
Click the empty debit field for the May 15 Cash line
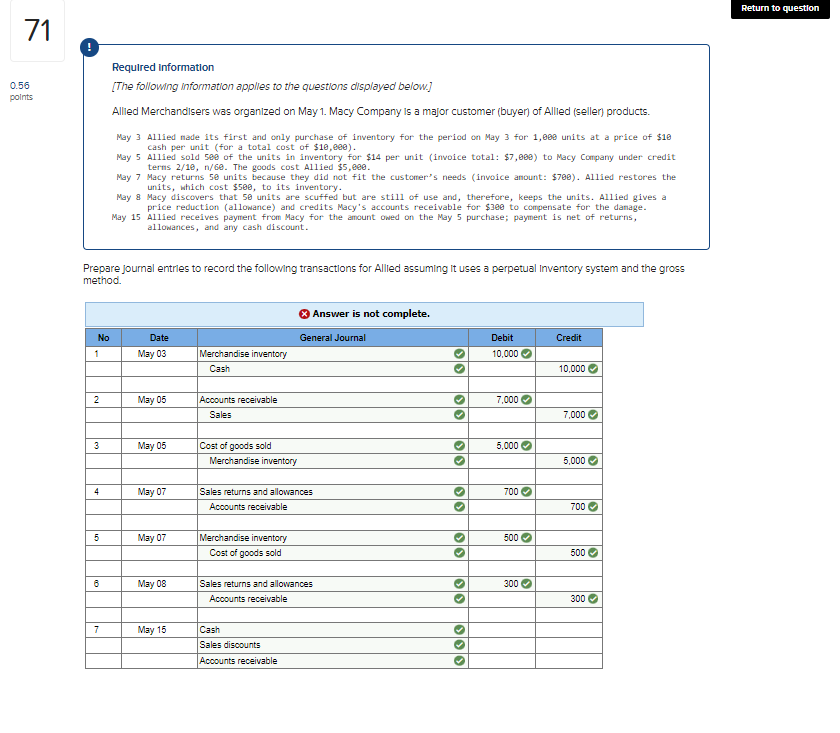click(x=501, y=629)
